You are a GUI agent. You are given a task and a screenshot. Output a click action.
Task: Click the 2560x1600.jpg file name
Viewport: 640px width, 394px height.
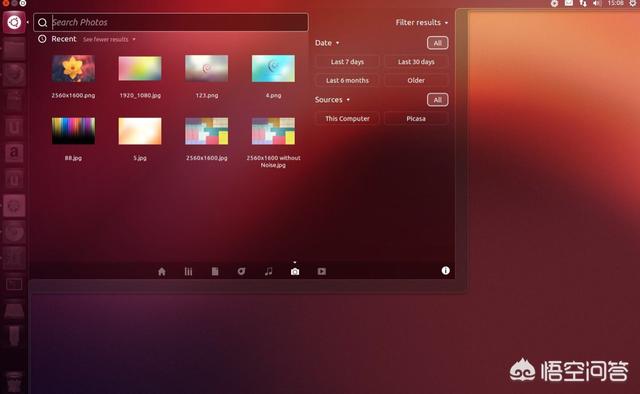click(207, 158)
